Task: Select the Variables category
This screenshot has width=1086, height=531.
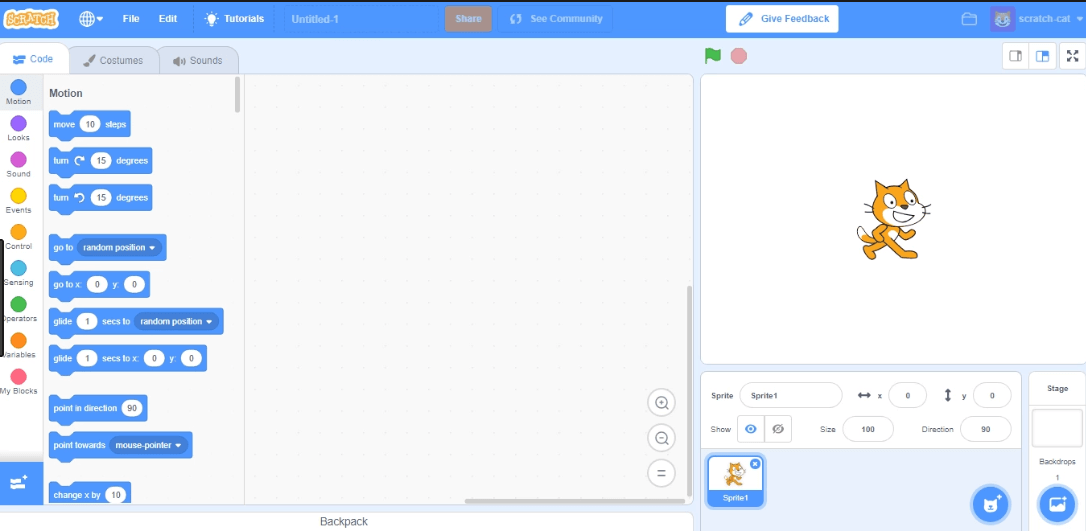Action: (19, 345)
